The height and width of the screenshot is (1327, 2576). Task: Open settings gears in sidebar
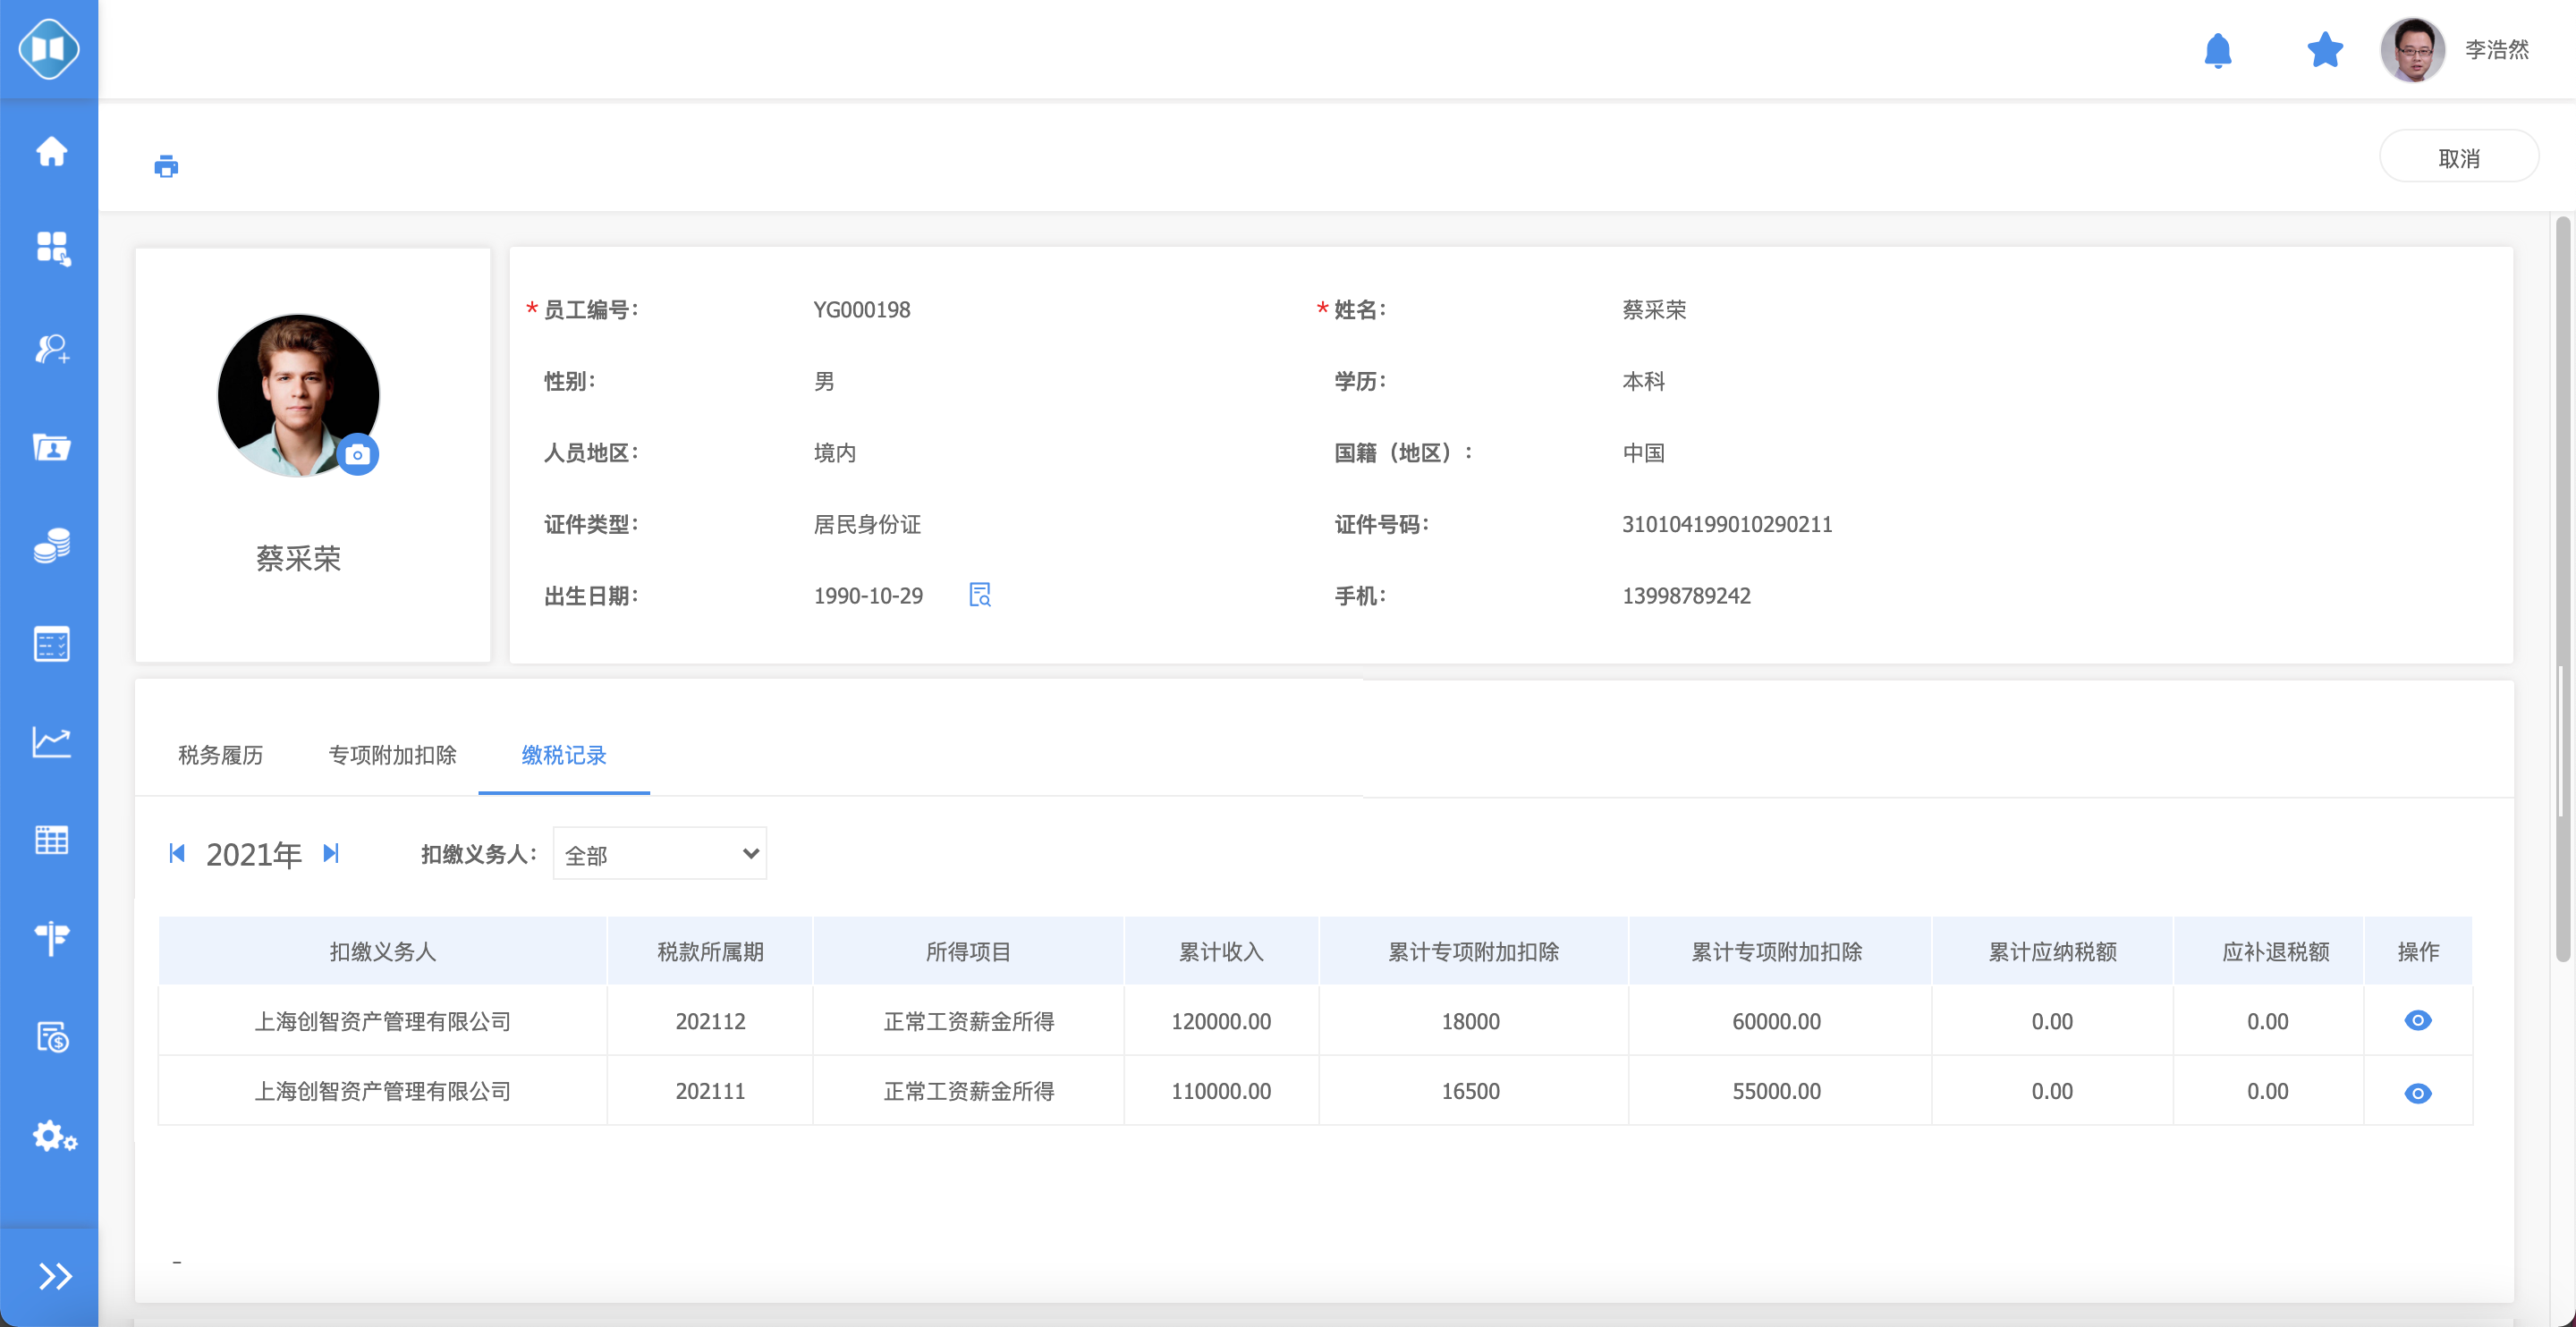[x=54, y=1137]
